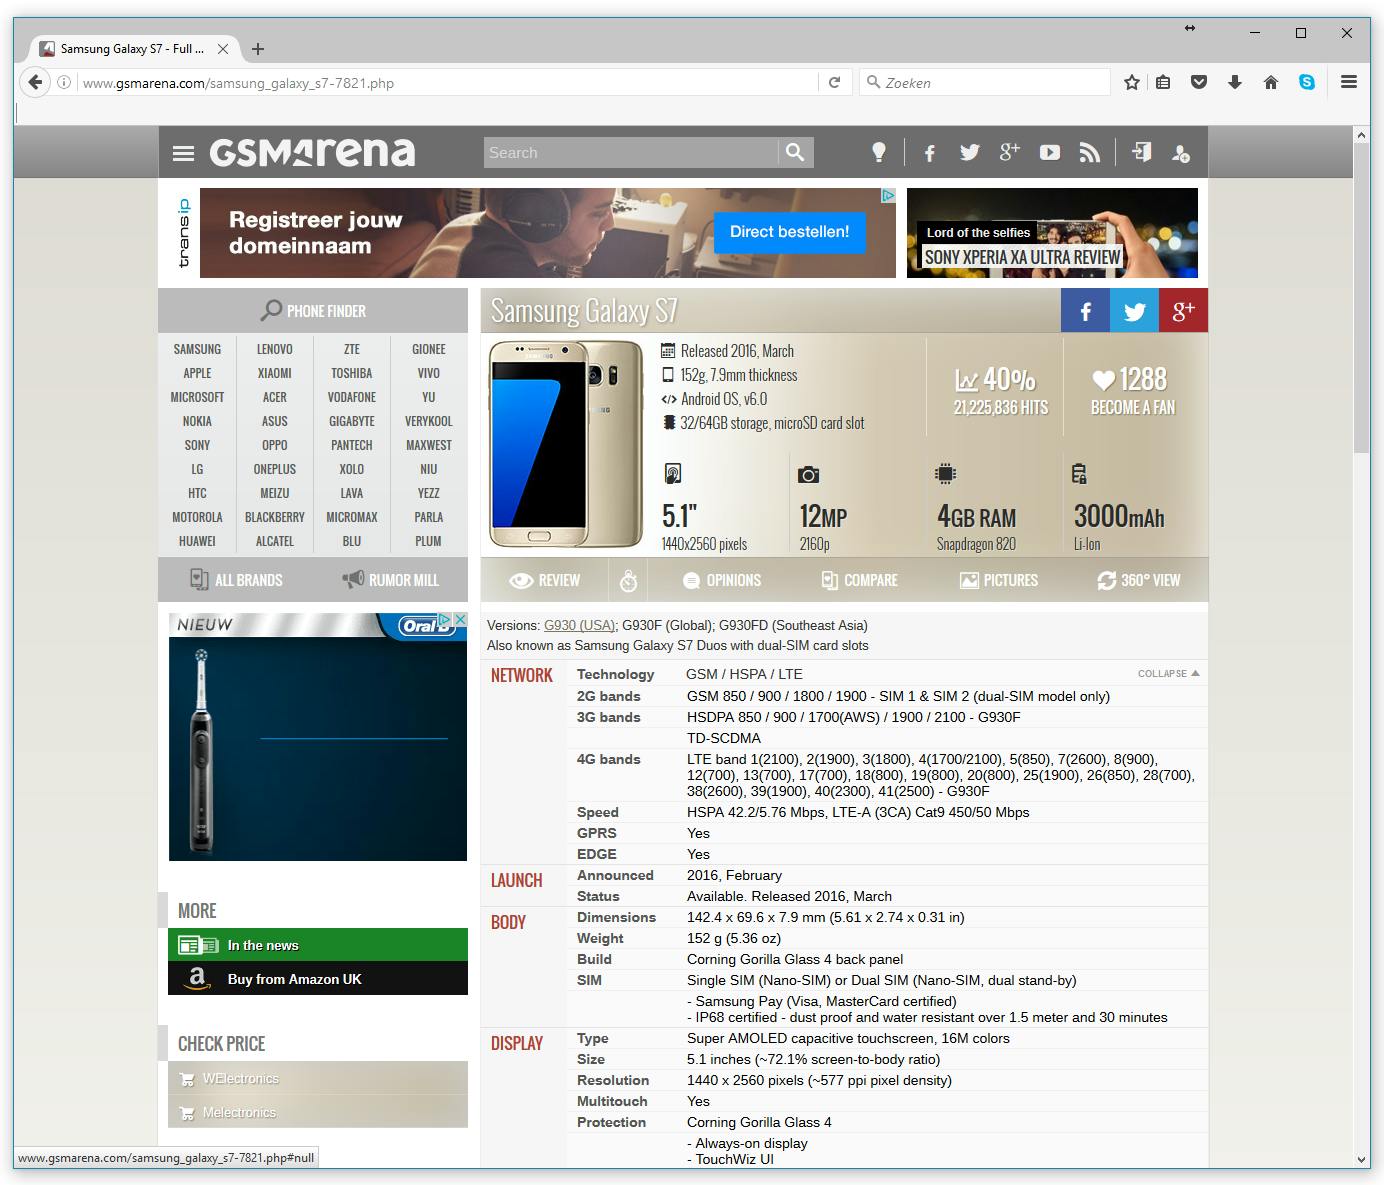Submit search with the magnifier button
This screenshot has width=1384, height=1185.
[795, 152]
